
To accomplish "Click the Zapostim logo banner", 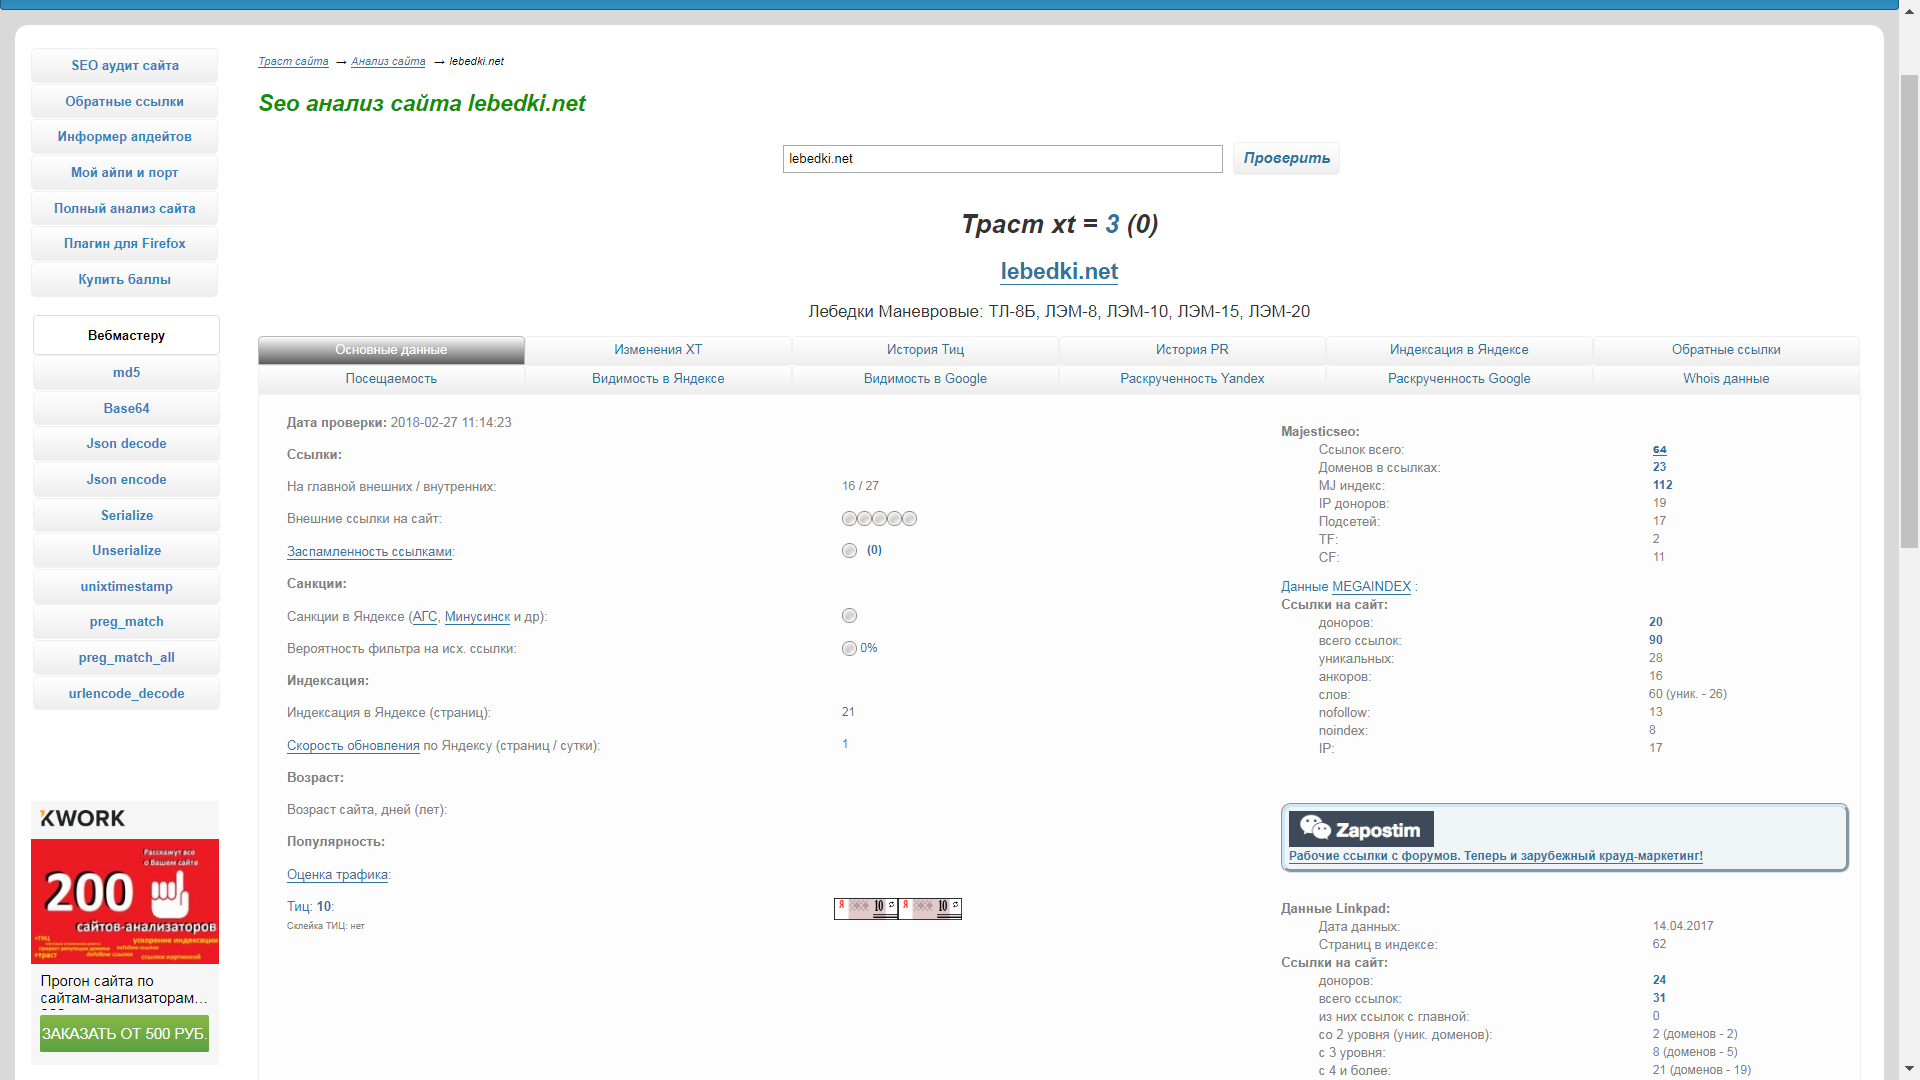I will (x=1360, y=829).
